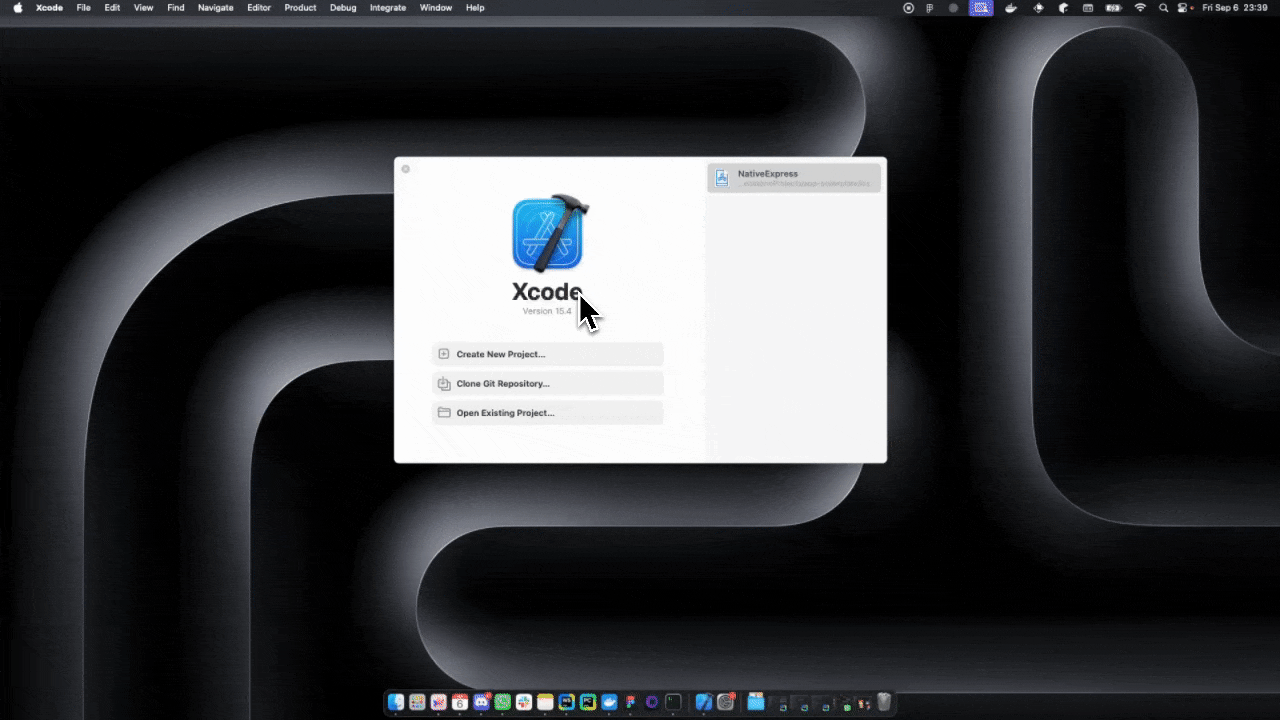Open the Apple menu
The height and width of the screenshot is (720, 1280).
(x=18, y=8)
